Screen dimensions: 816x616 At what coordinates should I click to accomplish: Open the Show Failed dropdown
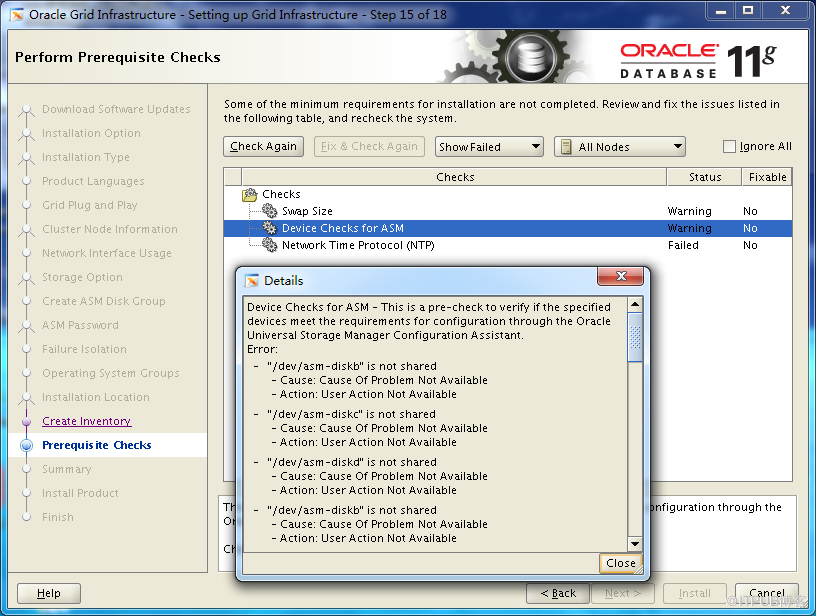click(x=489, y=147)
